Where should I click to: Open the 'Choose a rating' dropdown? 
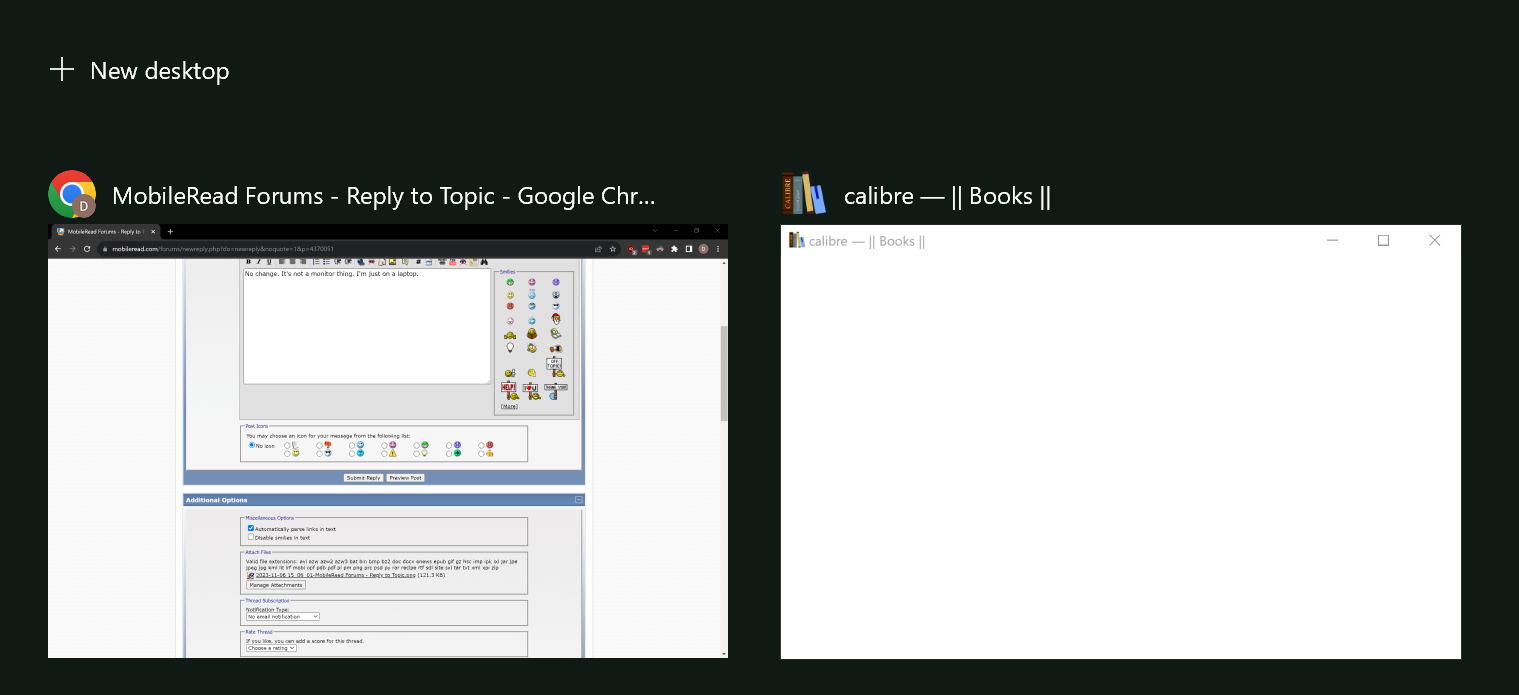(x=271, y=648)
